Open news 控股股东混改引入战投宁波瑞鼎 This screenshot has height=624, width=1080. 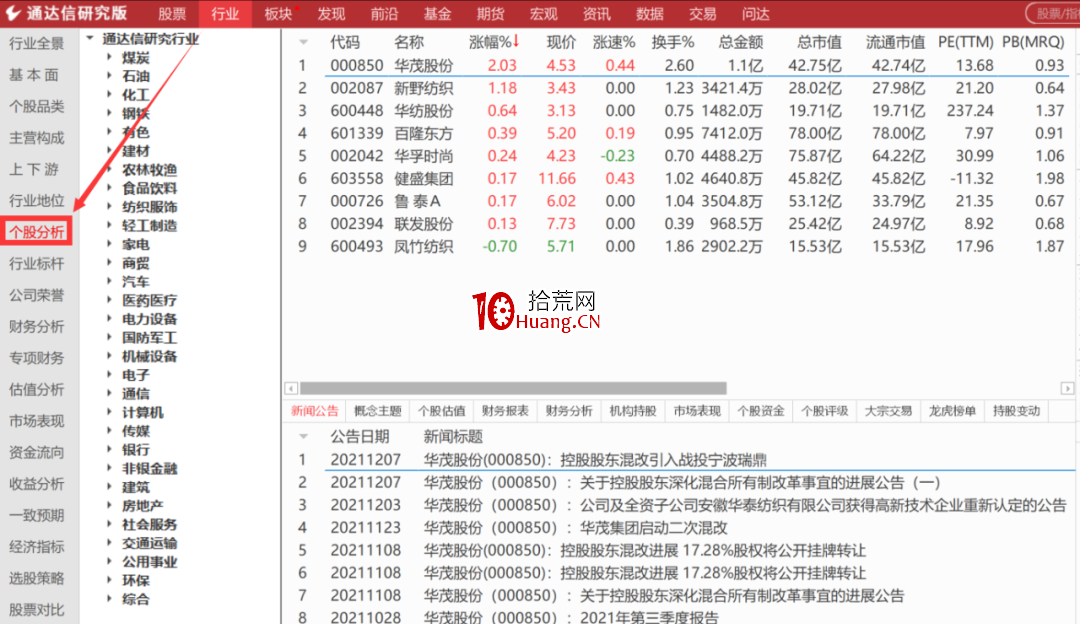[x=595, y=459]
